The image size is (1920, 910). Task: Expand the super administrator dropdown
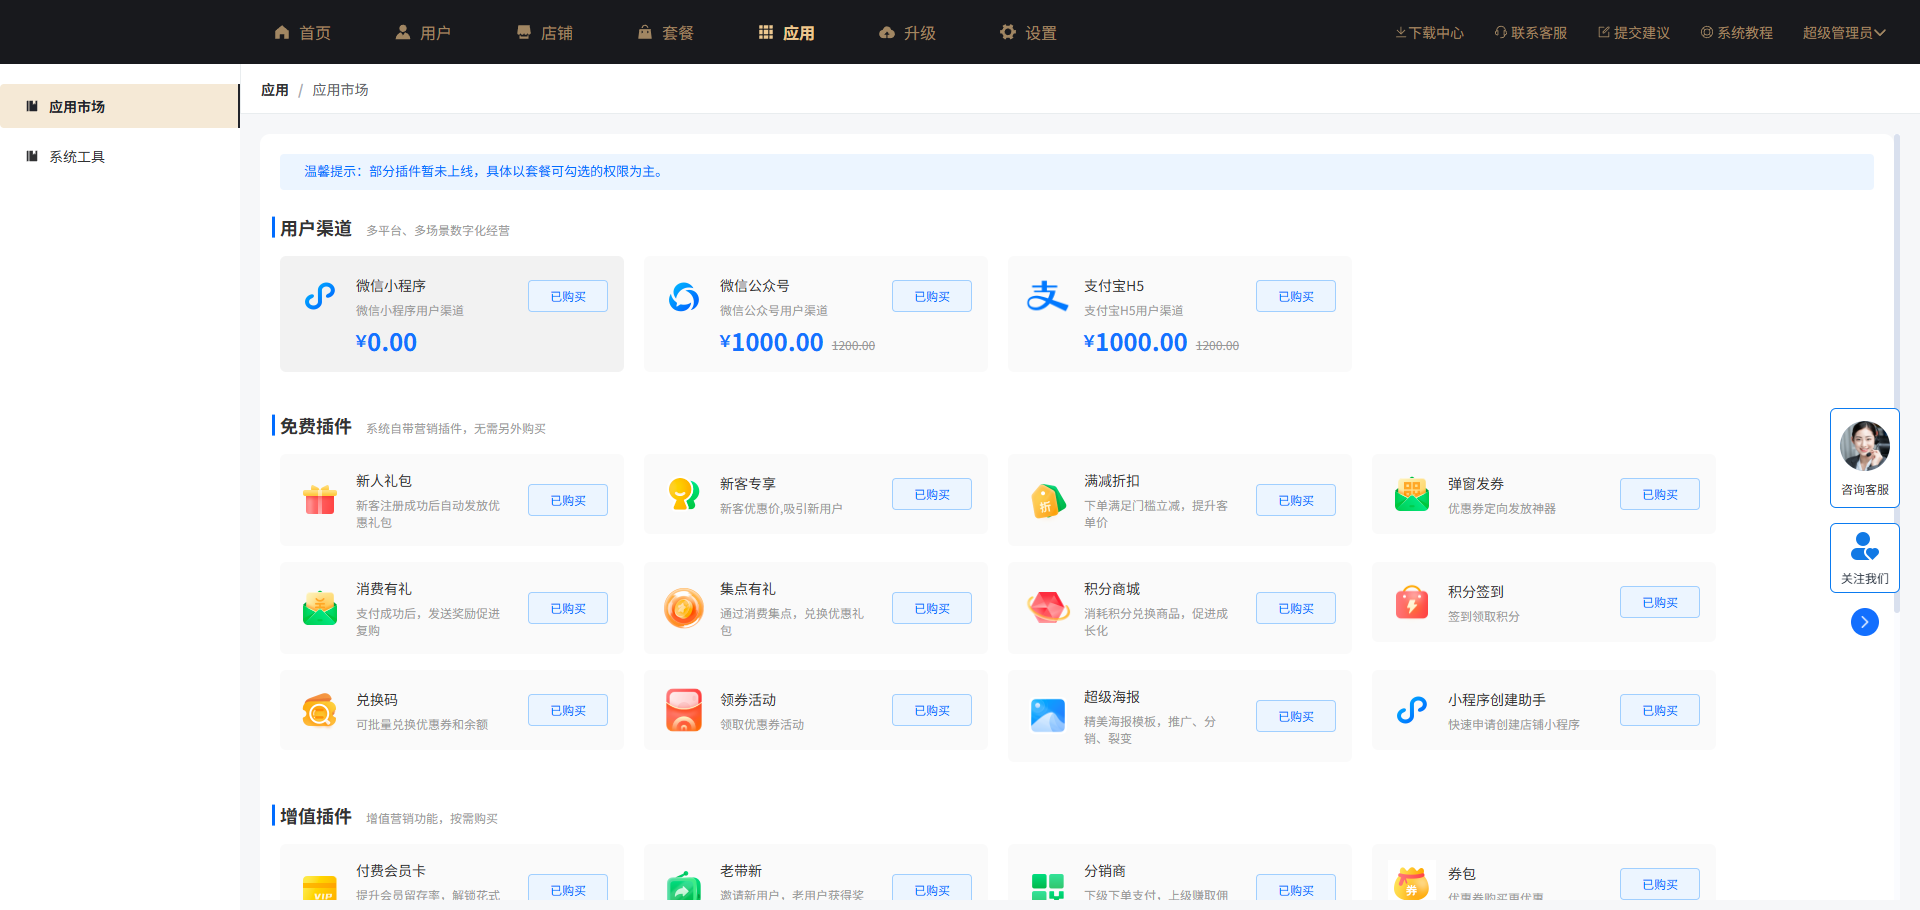coord(1843,33)
